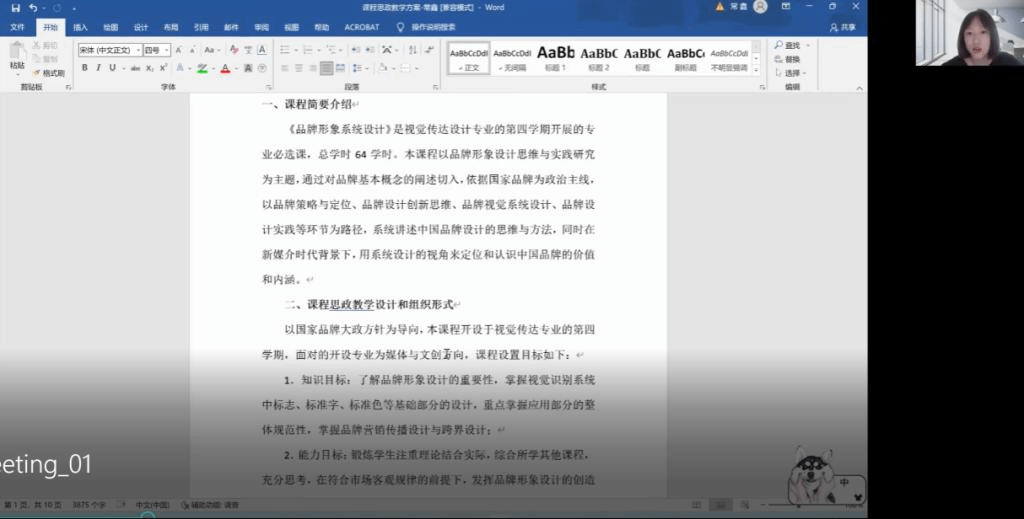Click the red font color button
The height and width of the screenshot is (519, 1024).
click(224, 68)
